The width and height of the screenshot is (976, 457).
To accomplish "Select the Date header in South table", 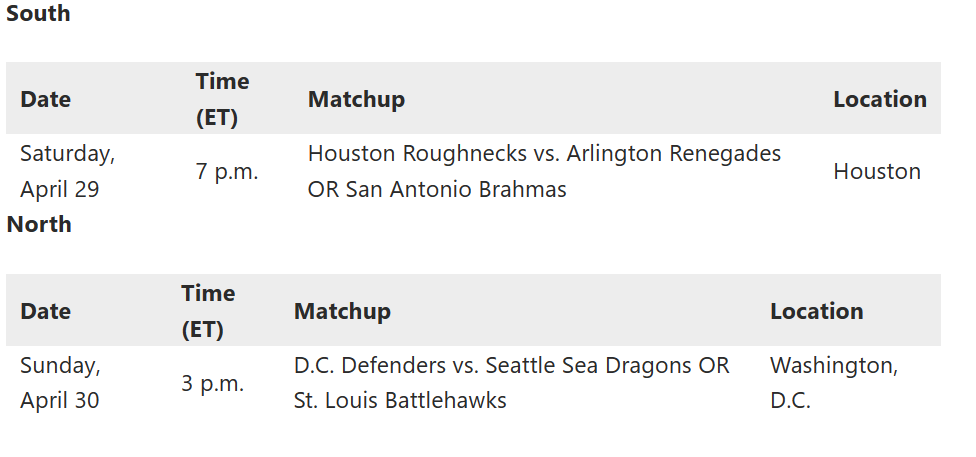I will coord(46,99).
